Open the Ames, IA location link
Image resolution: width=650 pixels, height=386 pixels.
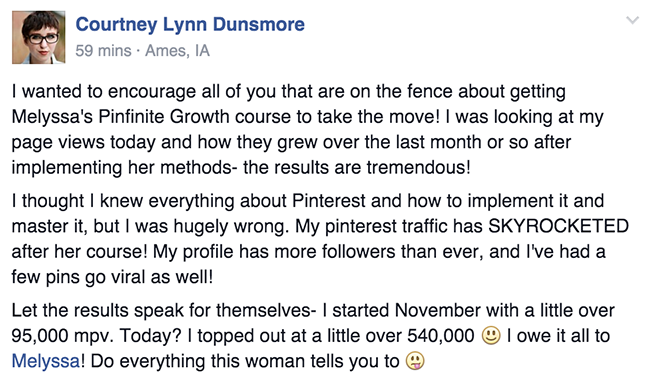click(177, 51)
